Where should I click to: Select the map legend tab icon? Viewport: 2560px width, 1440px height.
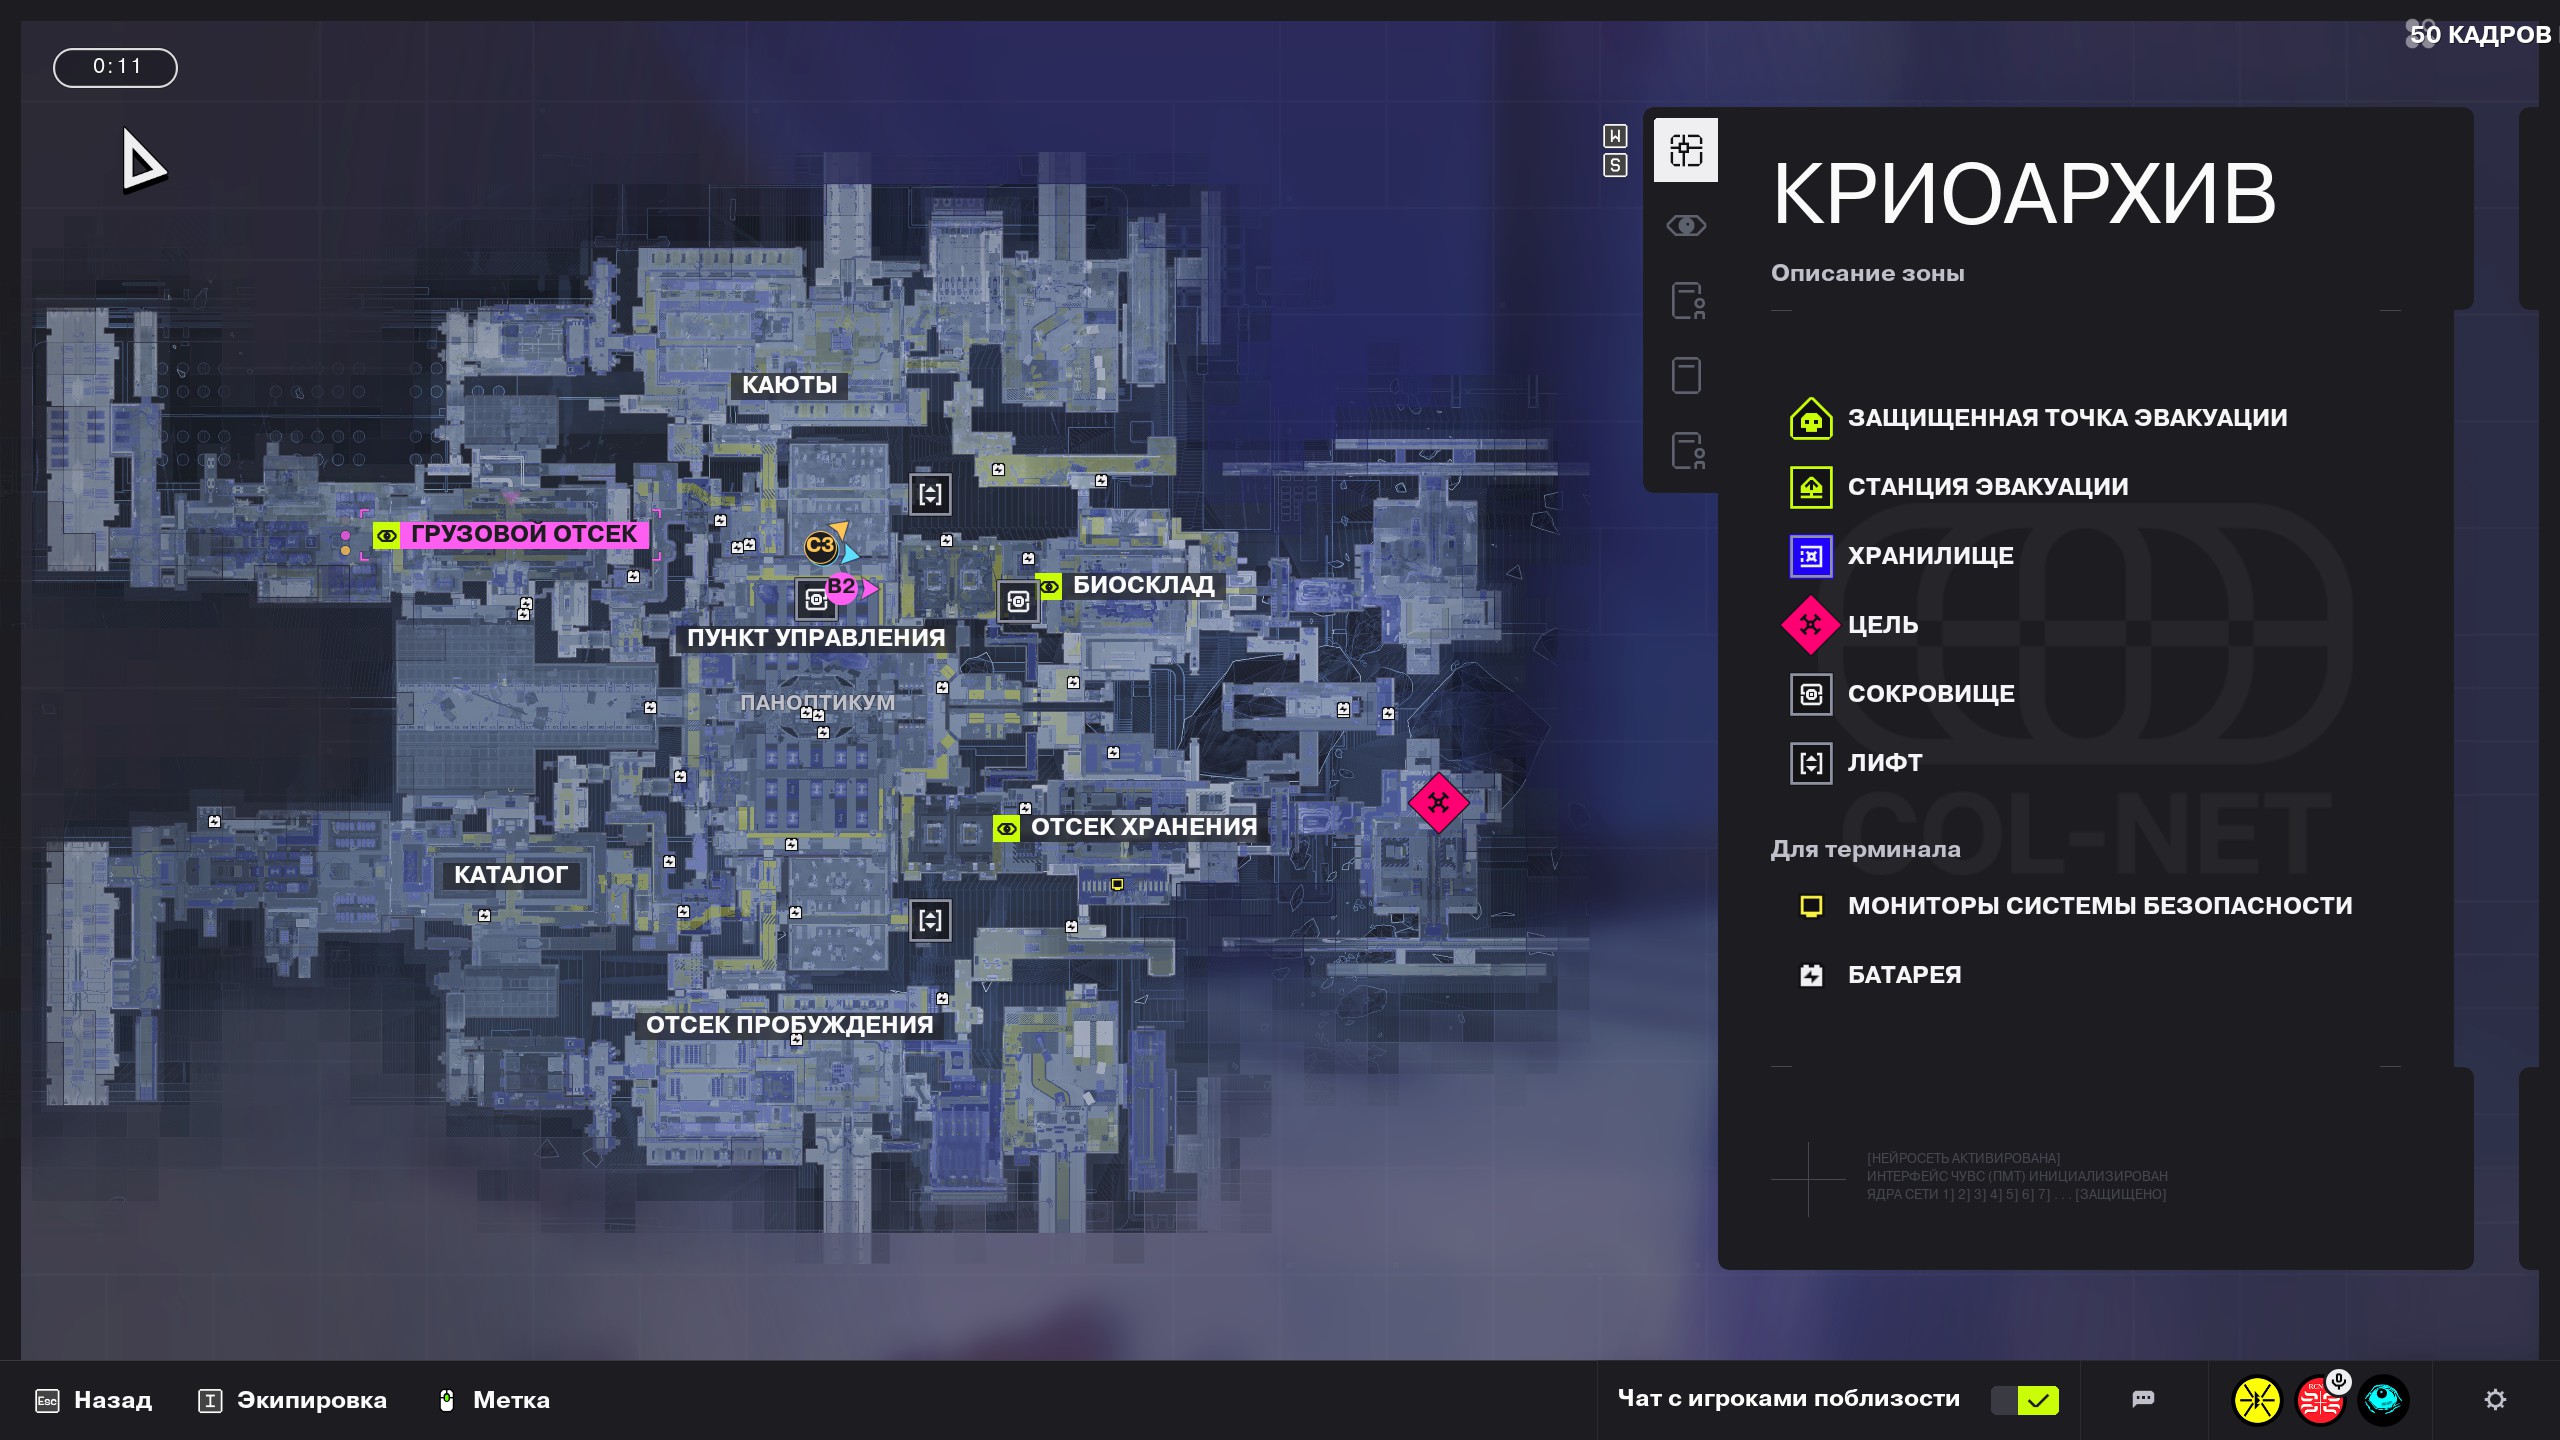(x=1685, y=150)
